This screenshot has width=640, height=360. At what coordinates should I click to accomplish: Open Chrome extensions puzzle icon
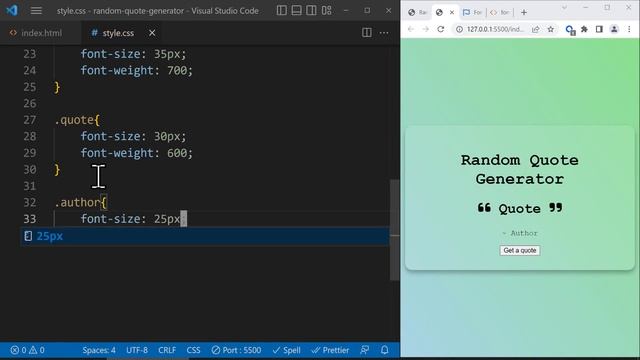click(x=584, y=29)
